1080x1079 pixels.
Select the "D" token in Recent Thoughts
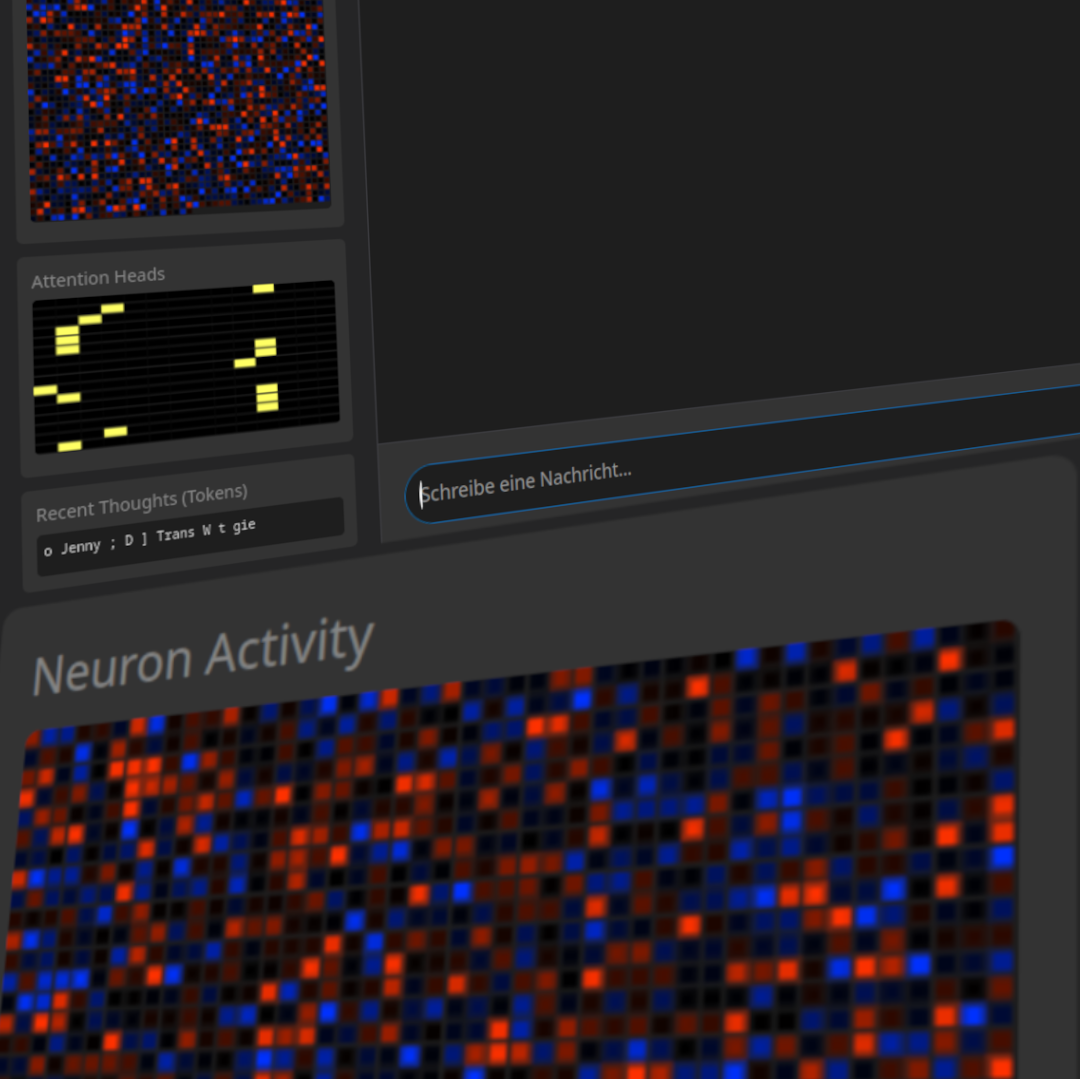click(x=129, y=541)
